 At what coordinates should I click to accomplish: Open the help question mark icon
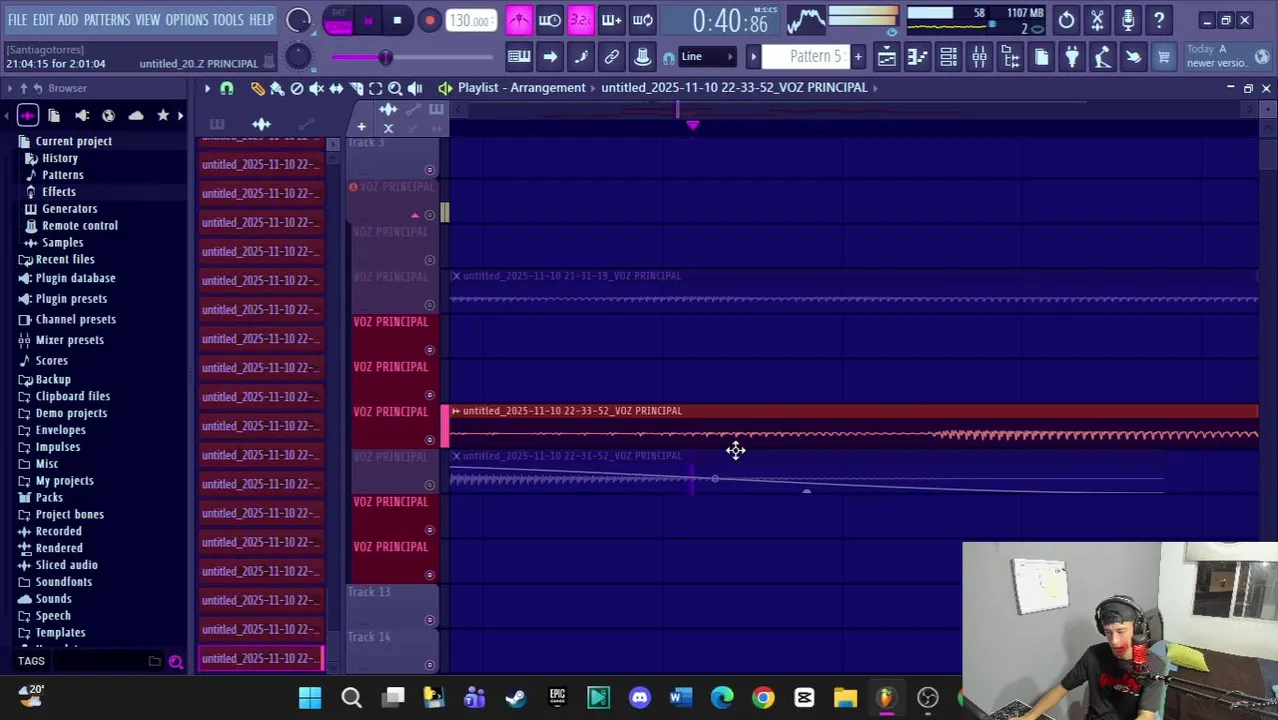tap(1159, 20)
